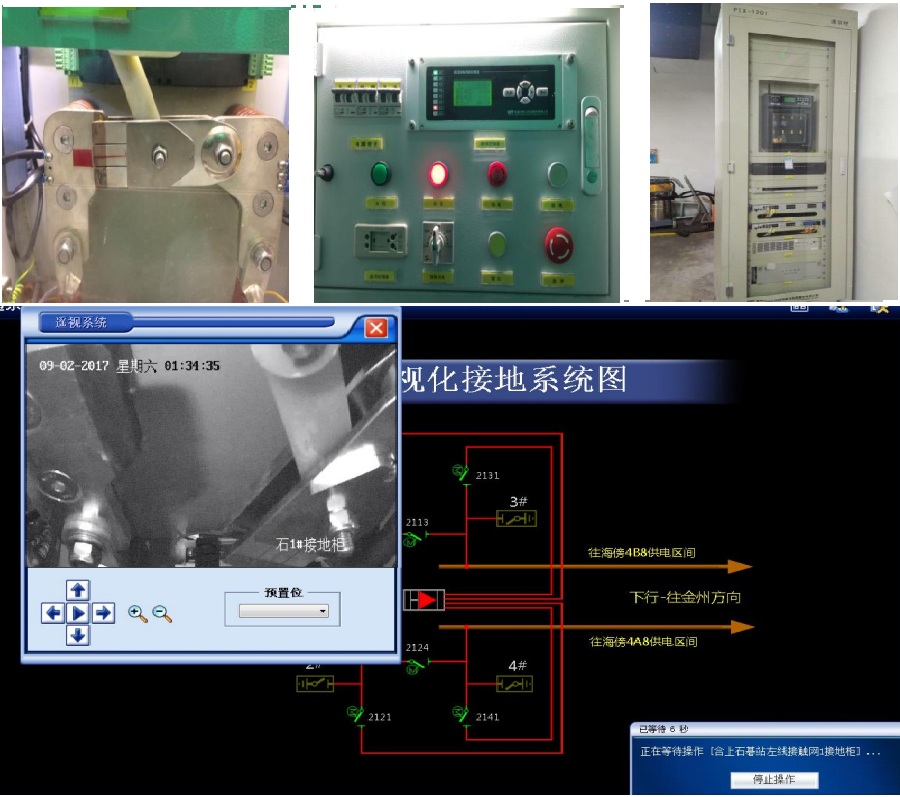
Task: Open the 预置位 preset dropdown
Action: 284,610
